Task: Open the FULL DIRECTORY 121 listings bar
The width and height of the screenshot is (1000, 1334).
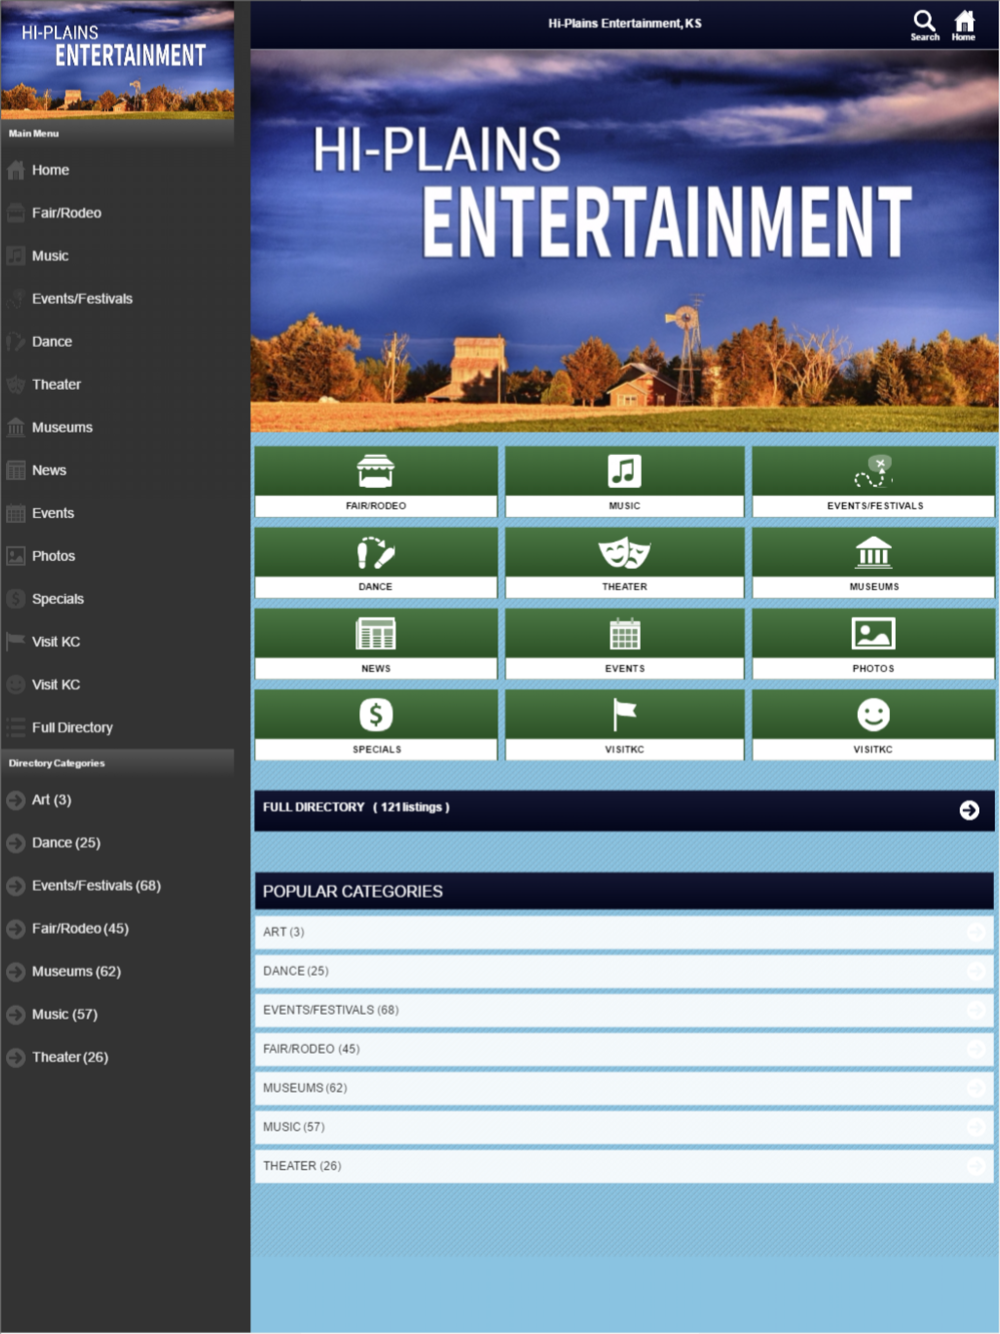Action: point(624,810)
